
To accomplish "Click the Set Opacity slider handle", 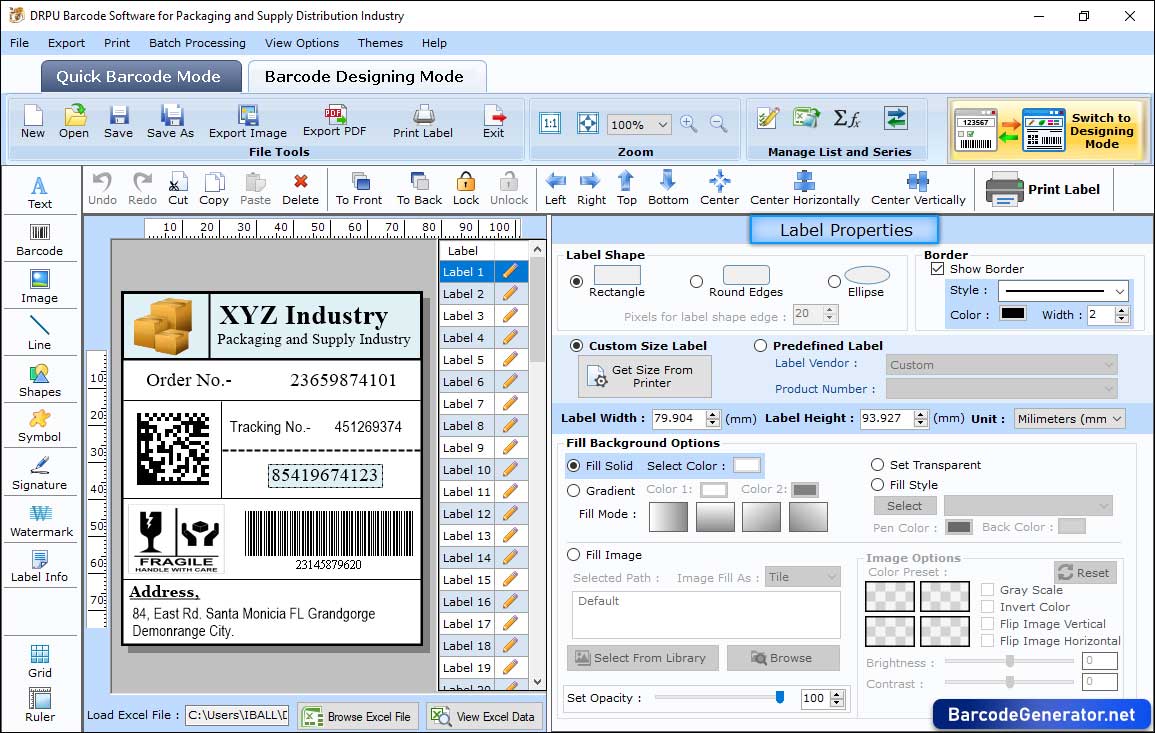I will pos(780,697).
